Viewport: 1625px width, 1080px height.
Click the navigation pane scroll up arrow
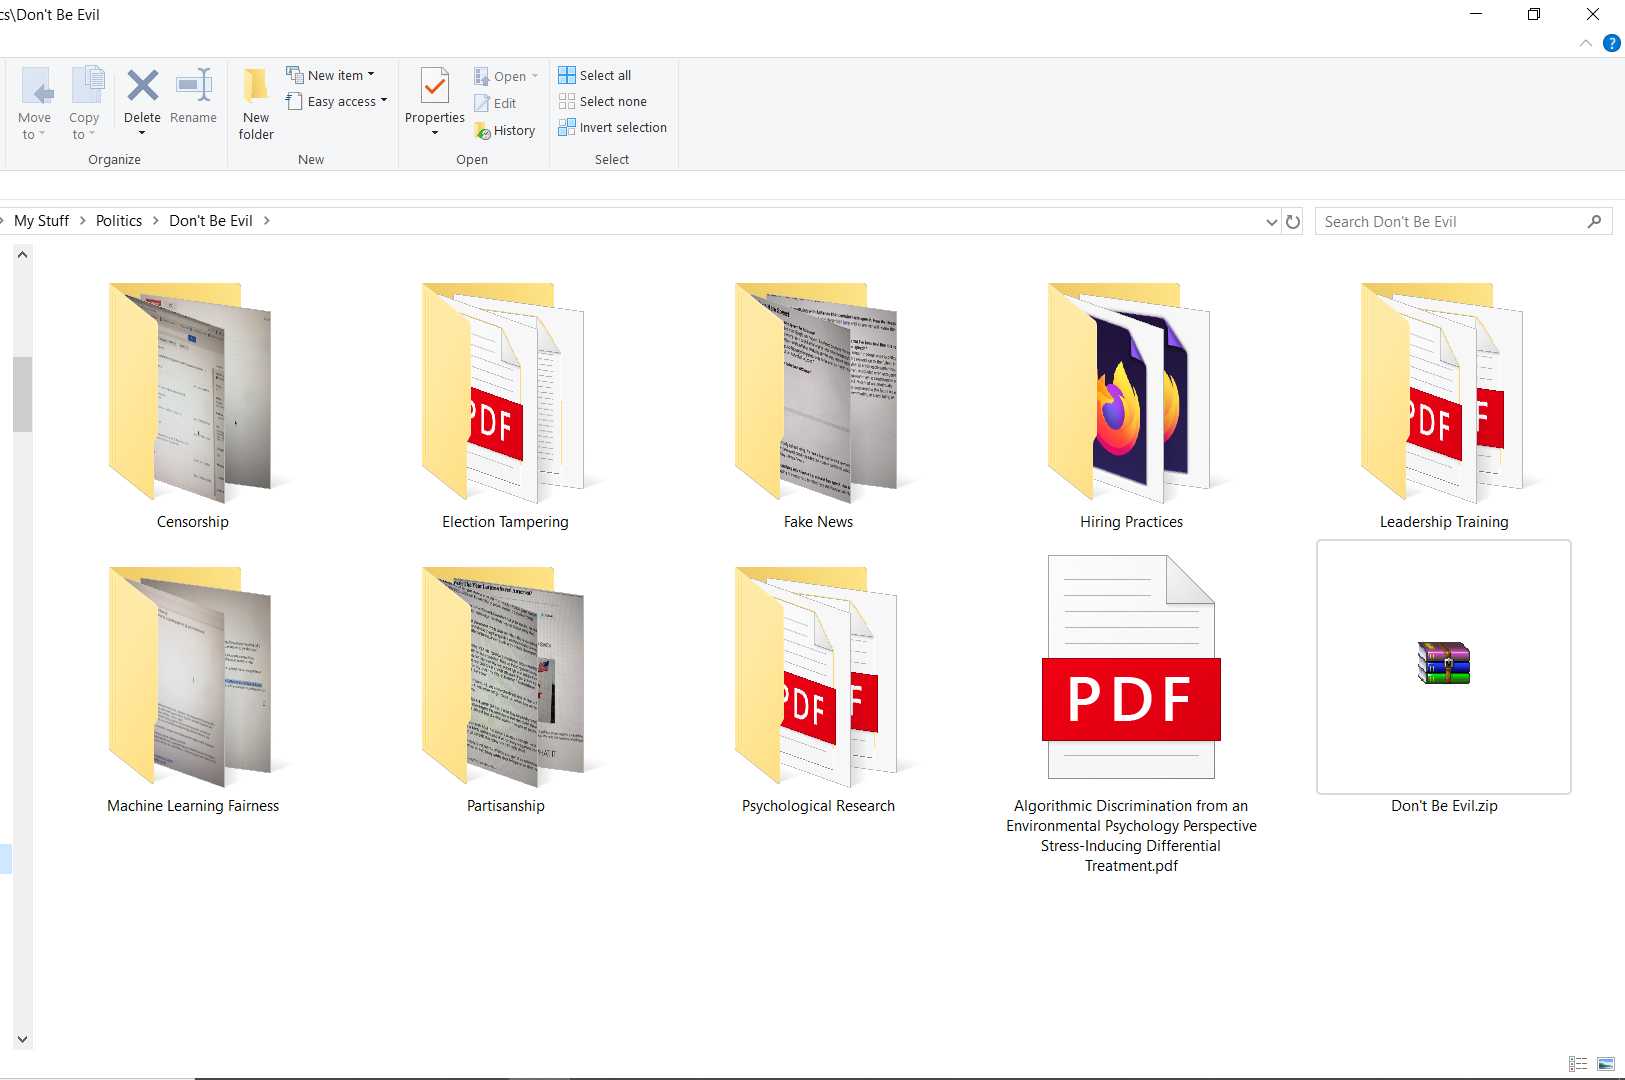pos(22,255)
